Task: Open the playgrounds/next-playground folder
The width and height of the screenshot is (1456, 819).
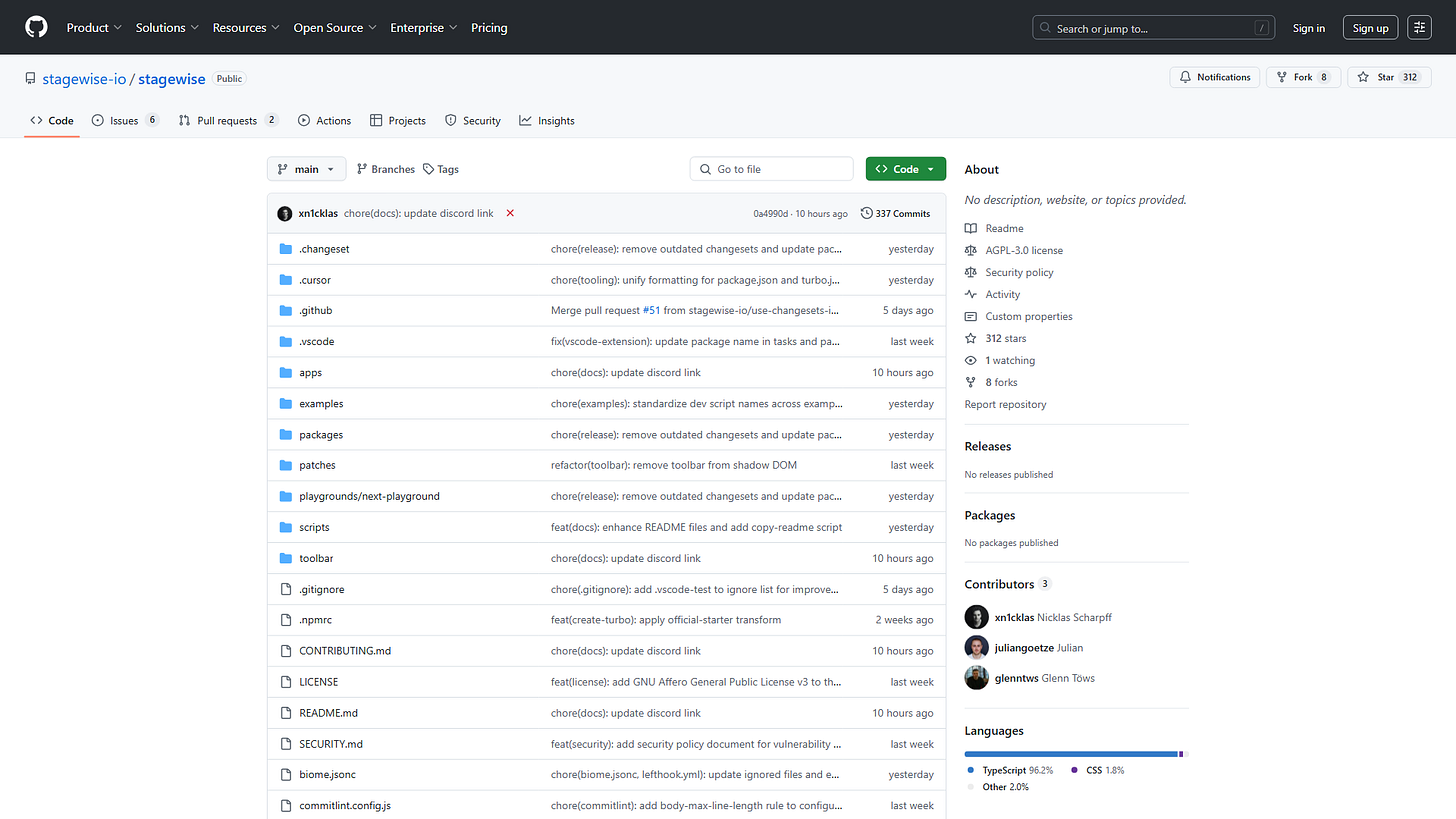Action: (369, 496)
